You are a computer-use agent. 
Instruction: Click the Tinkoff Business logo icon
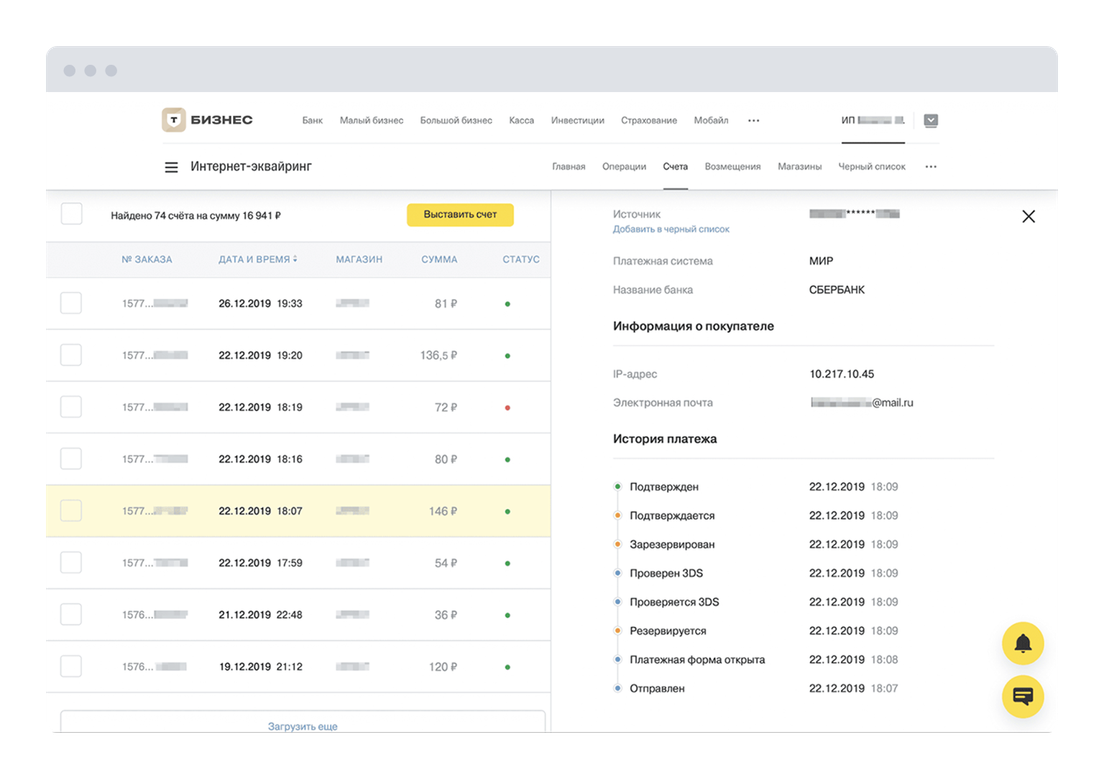coord(174,120)
